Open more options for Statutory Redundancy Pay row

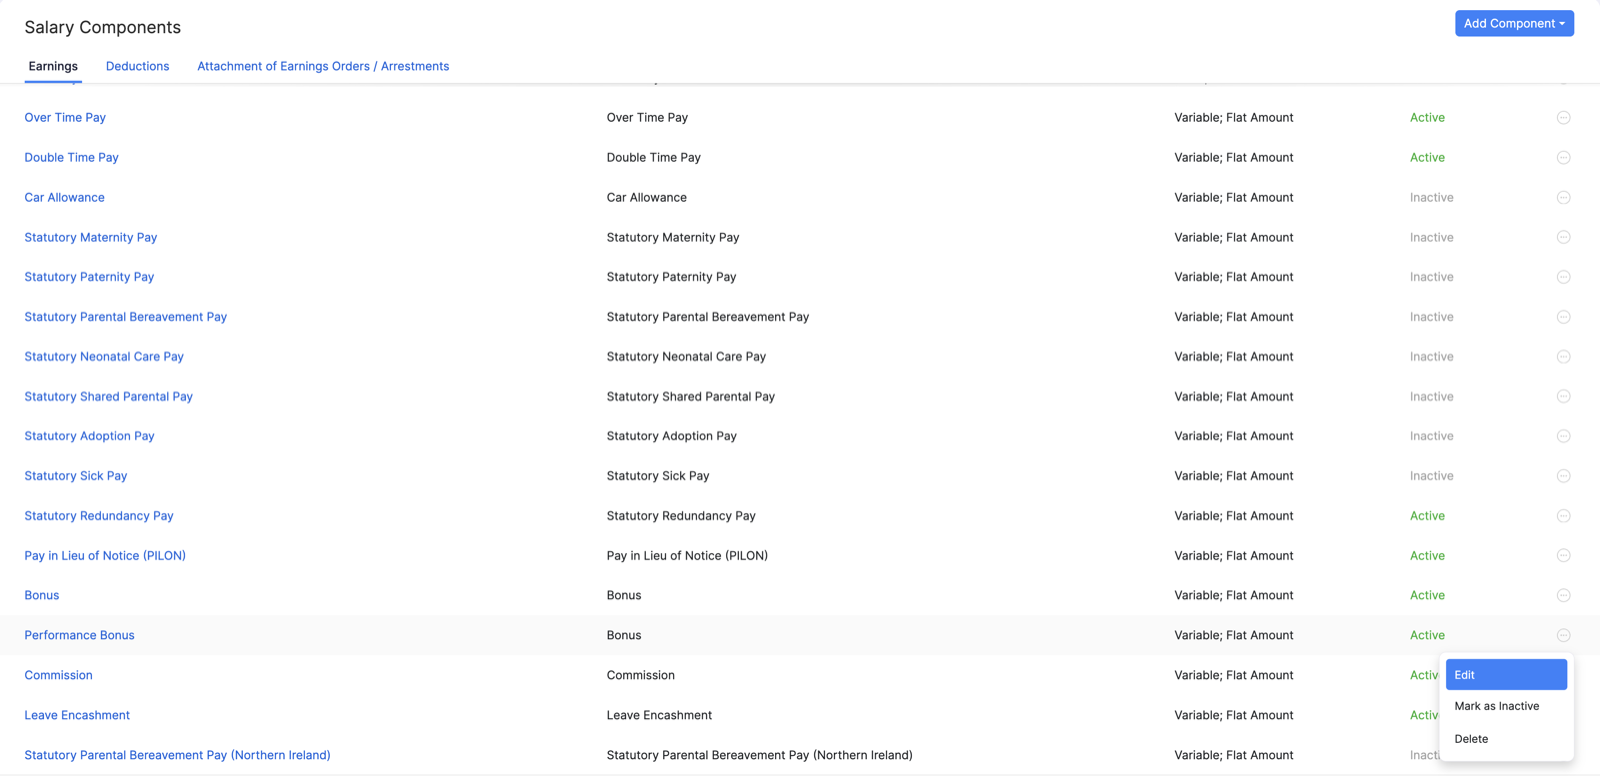pos(1563,516)
